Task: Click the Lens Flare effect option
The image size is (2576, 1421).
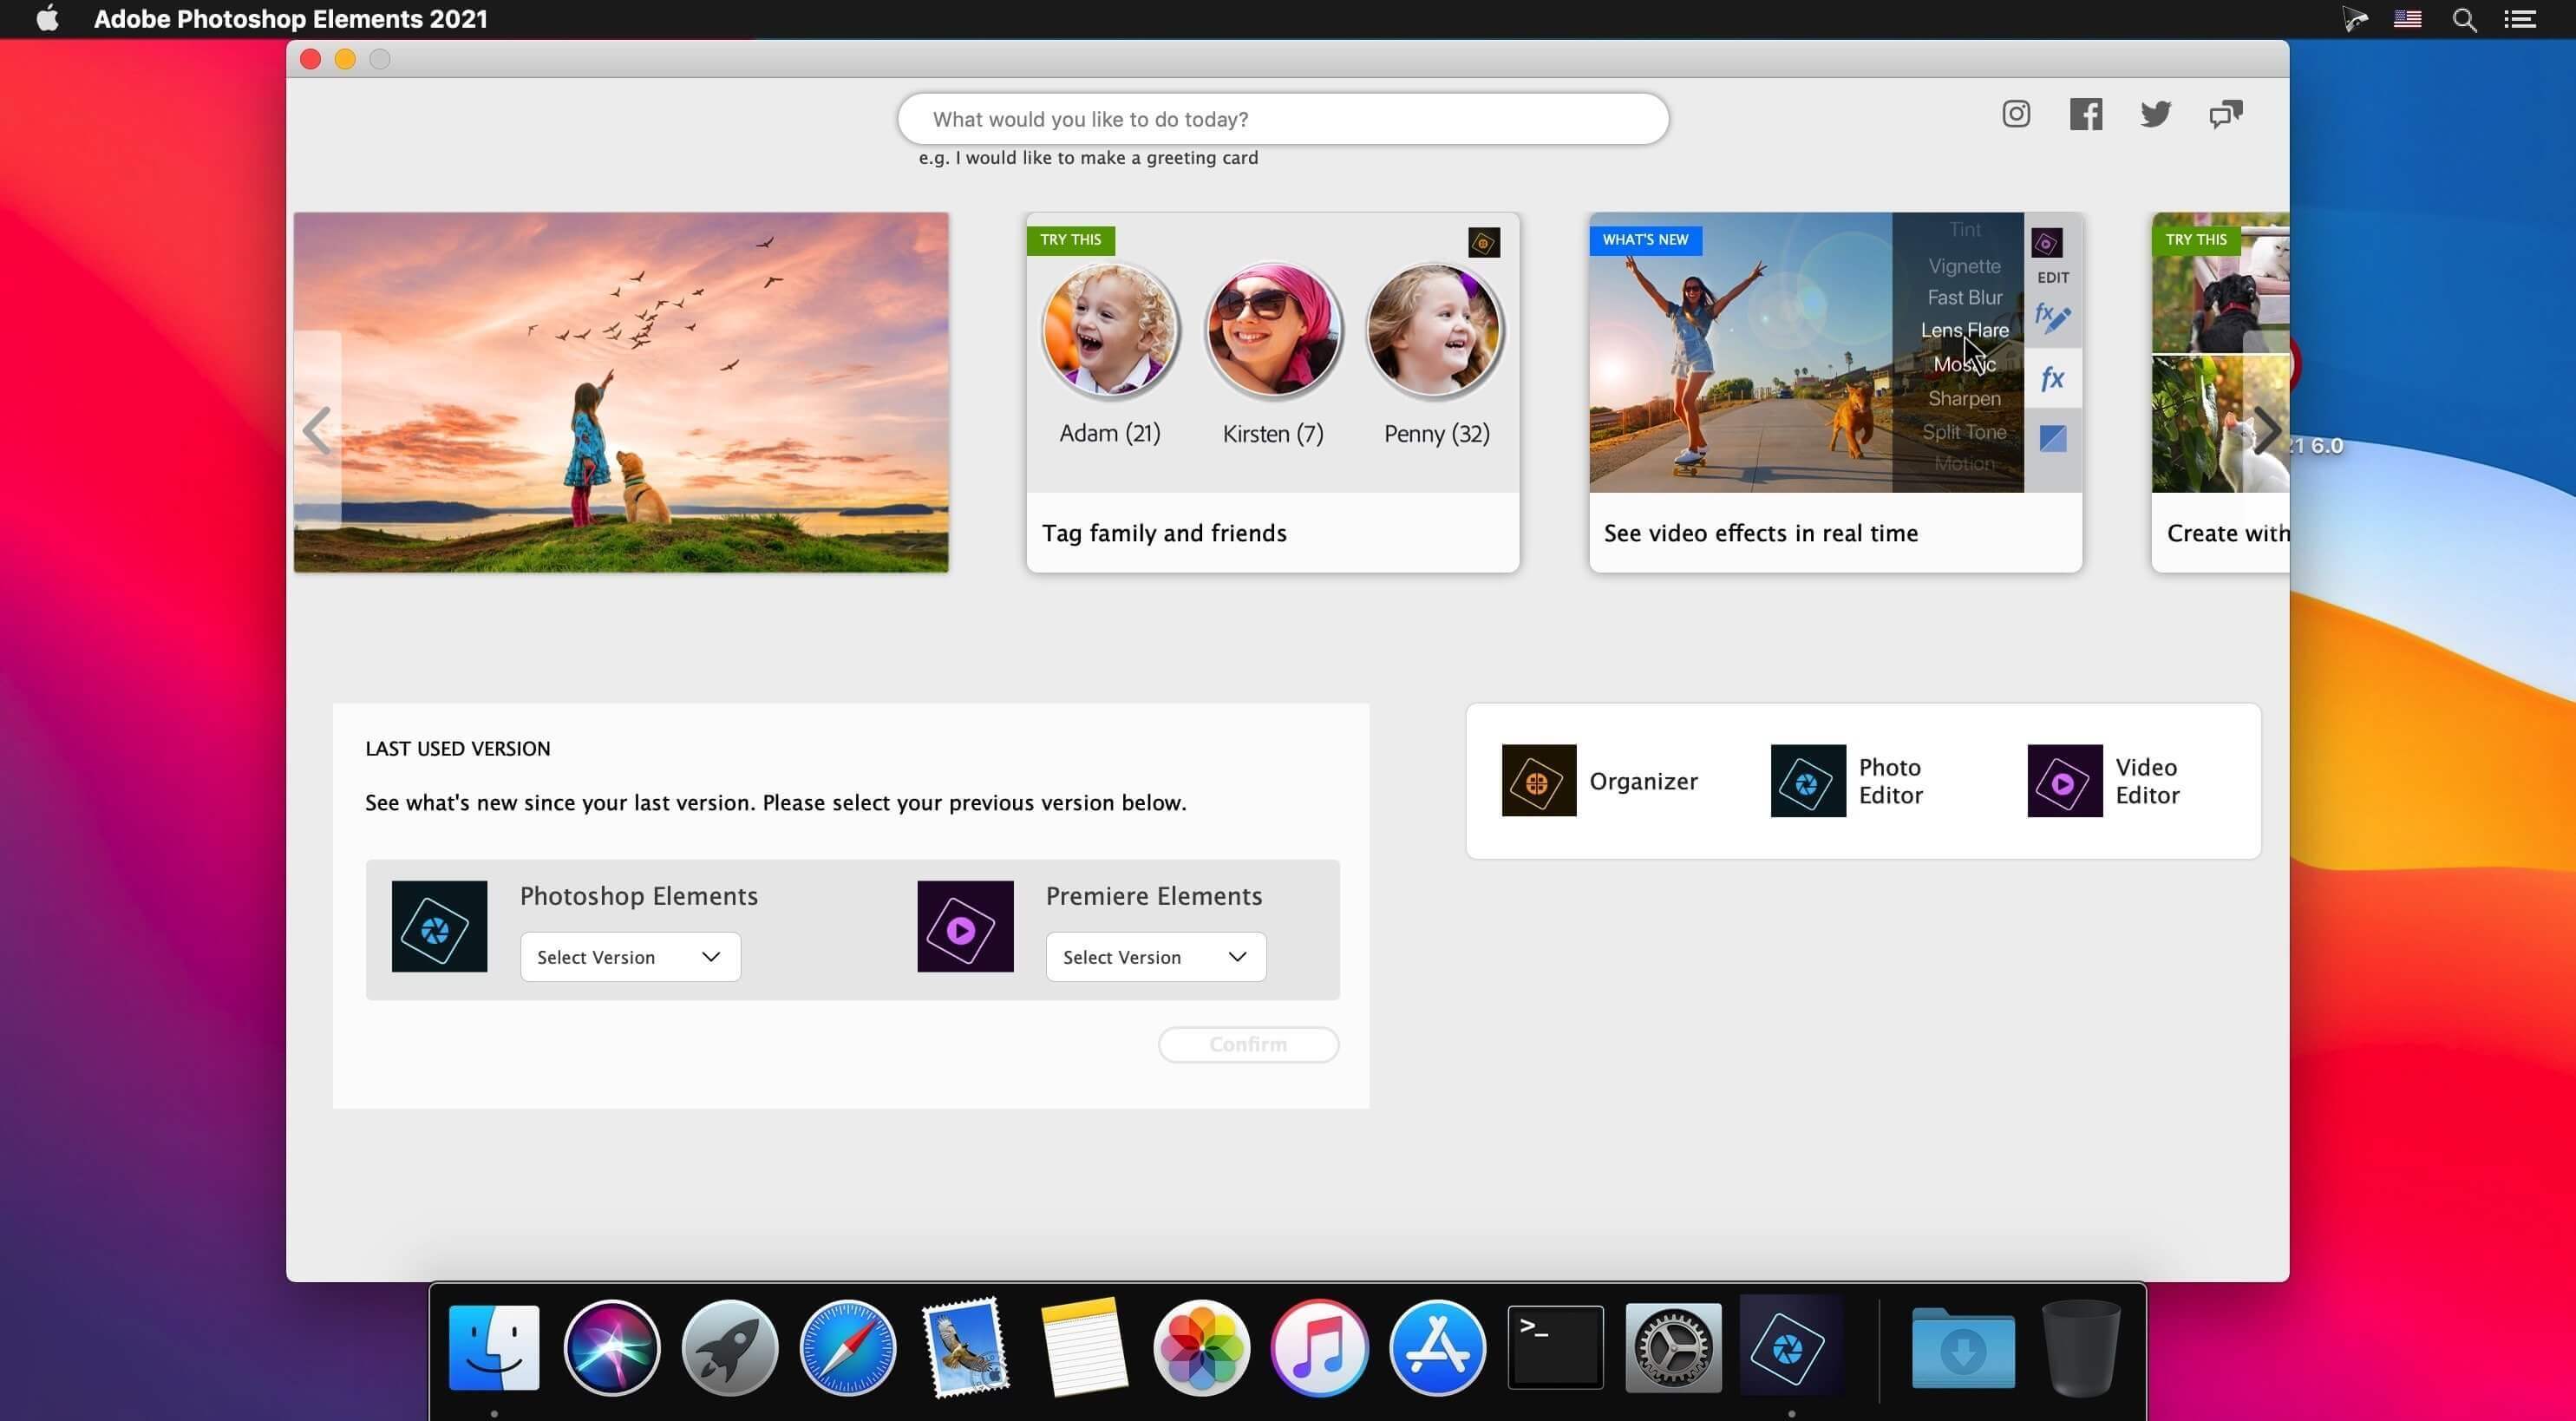Action: pos(1964,331)
